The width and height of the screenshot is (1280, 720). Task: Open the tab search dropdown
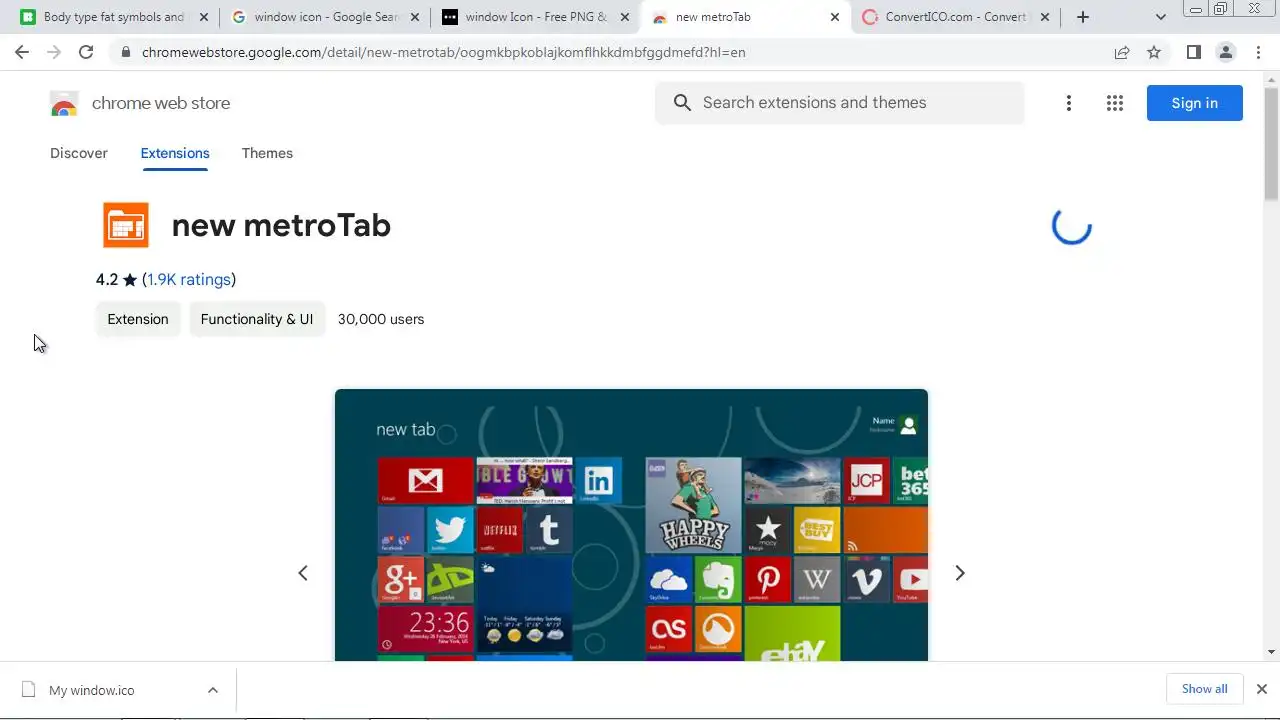[1160, 17]
